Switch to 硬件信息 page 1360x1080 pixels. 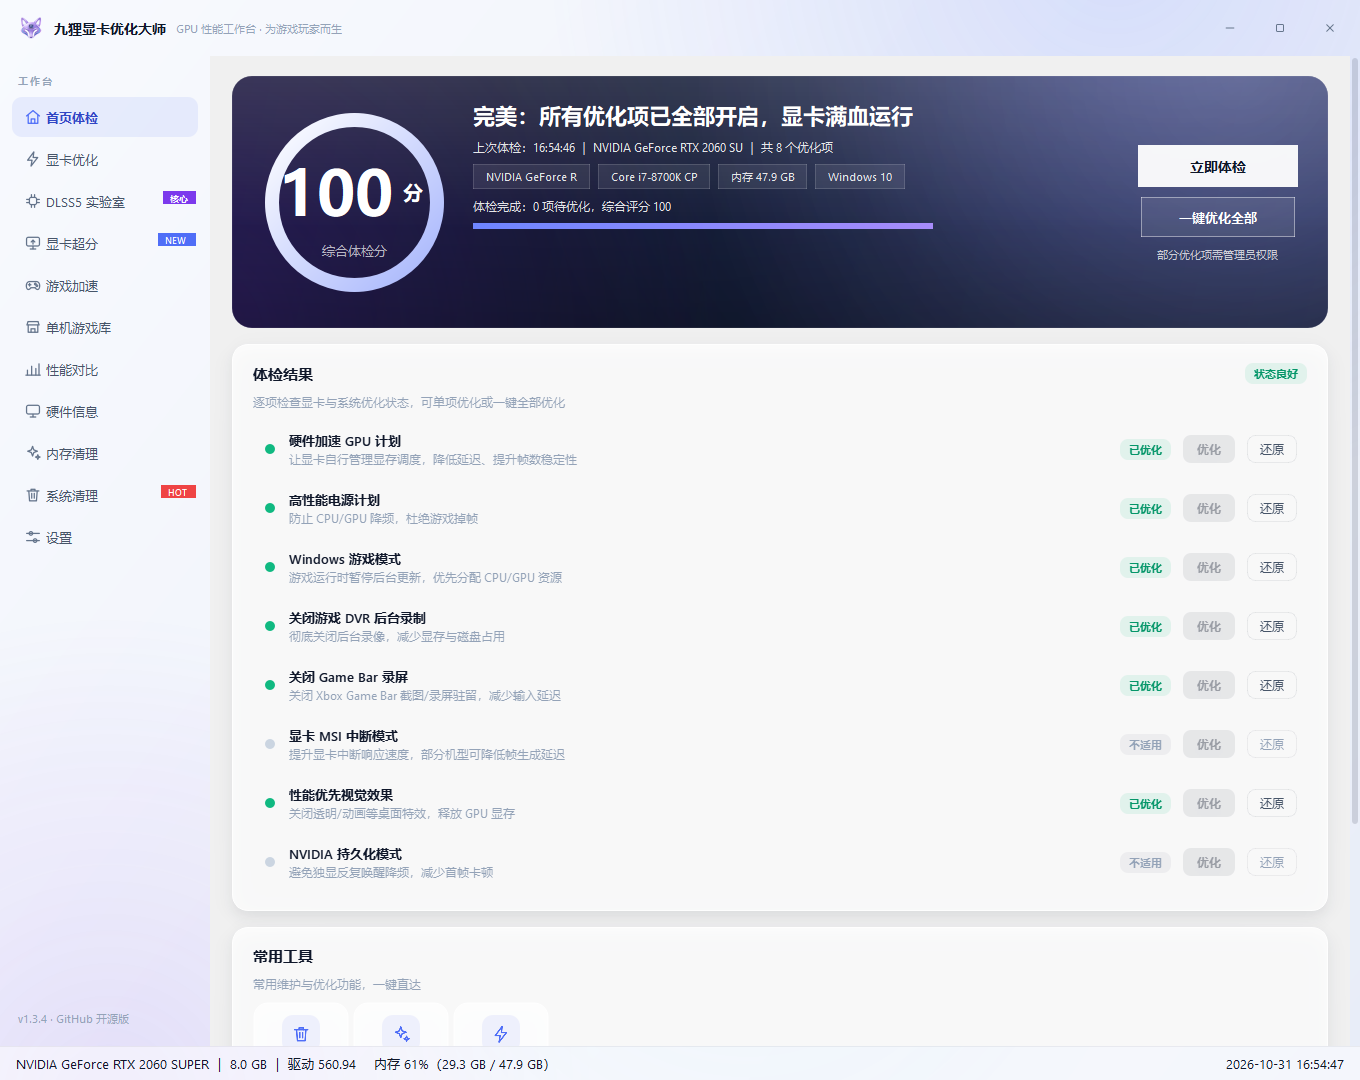pyautogui.click(x=105, y=411)
